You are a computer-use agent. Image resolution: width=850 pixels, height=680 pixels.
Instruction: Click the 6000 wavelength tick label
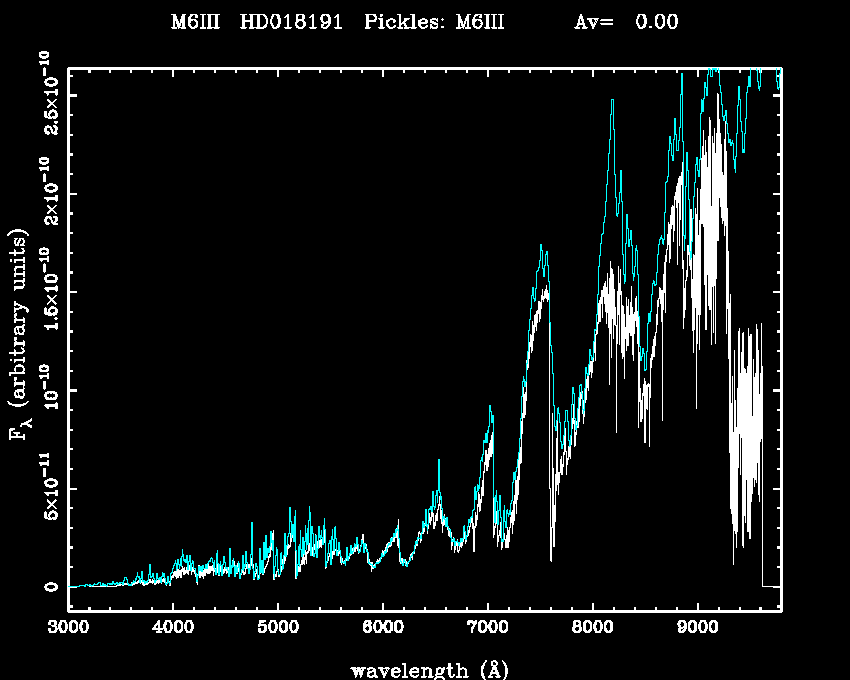pyautogui.click(x=382, y=628)
